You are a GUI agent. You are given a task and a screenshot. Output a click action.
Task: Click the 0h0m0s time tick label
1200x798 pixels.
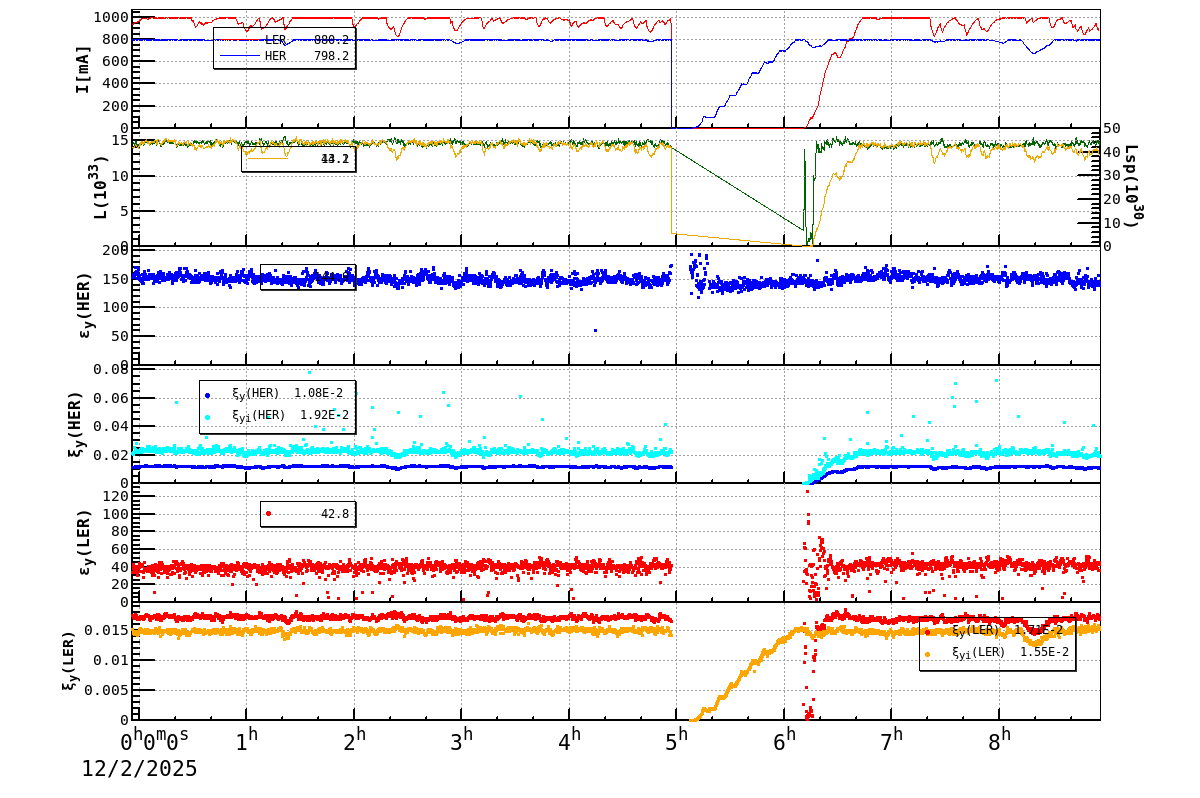click(x=155, y=740)
